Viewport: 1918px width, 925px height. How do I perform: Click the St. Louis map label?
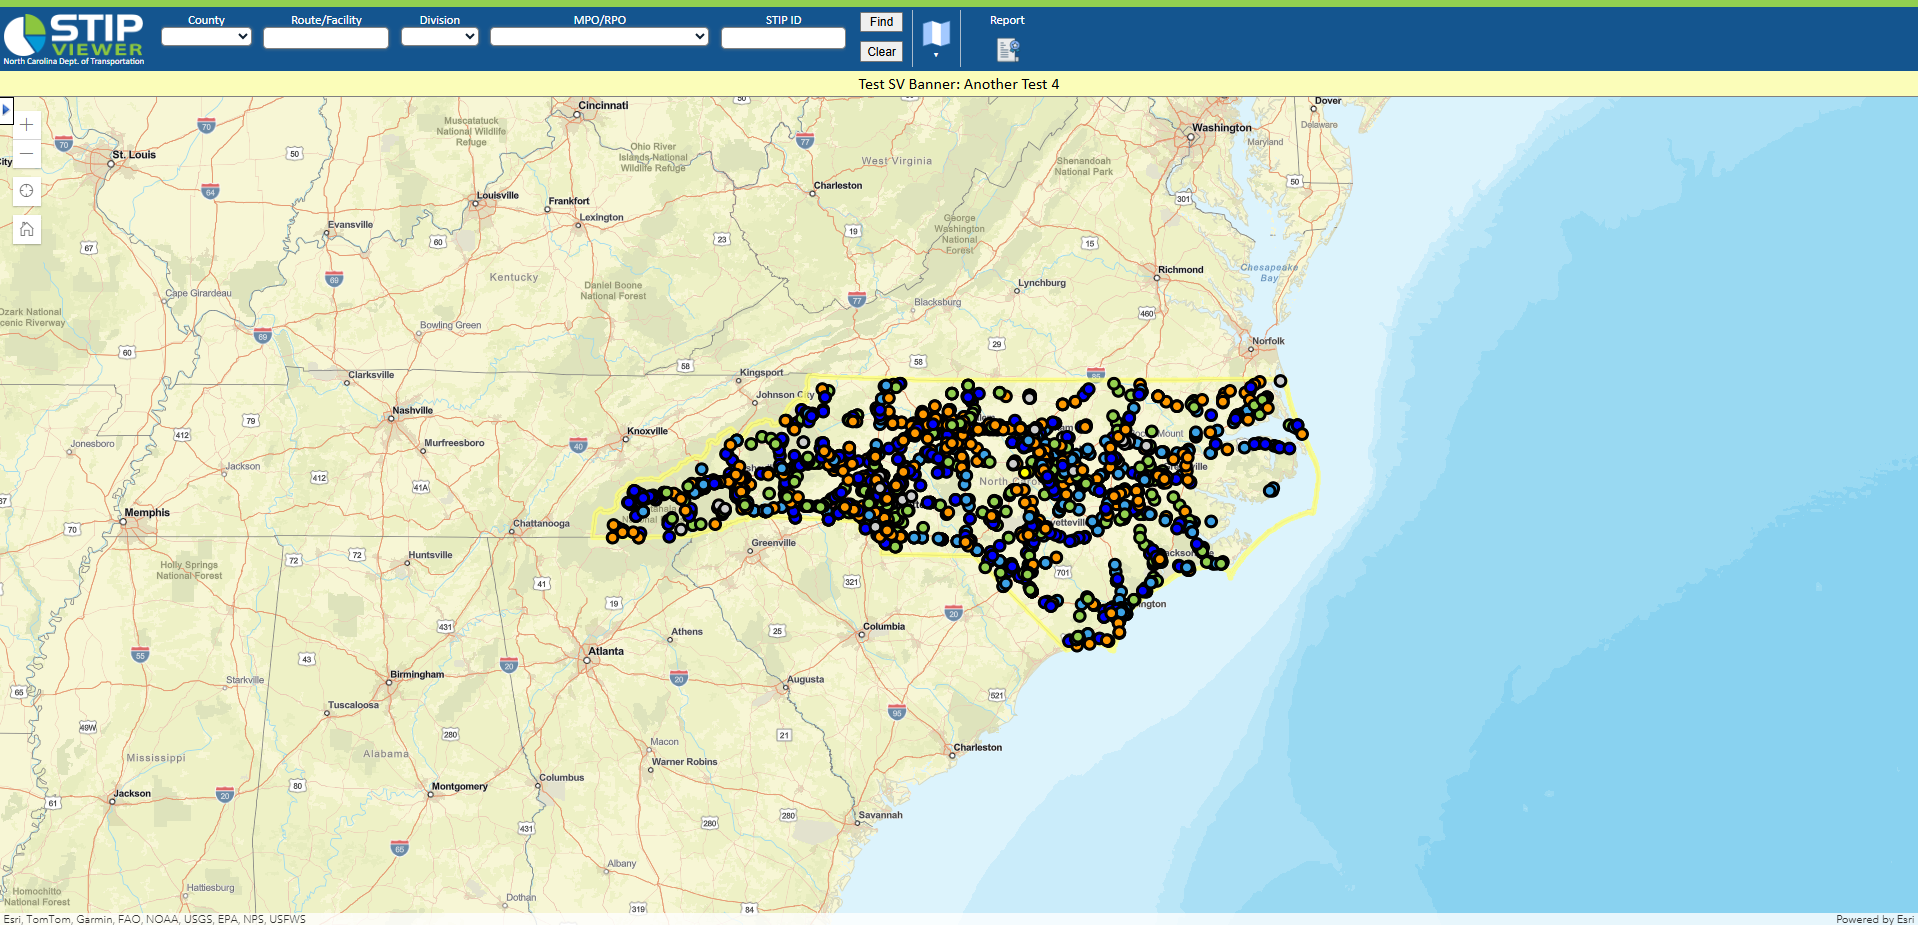point(134,155)
